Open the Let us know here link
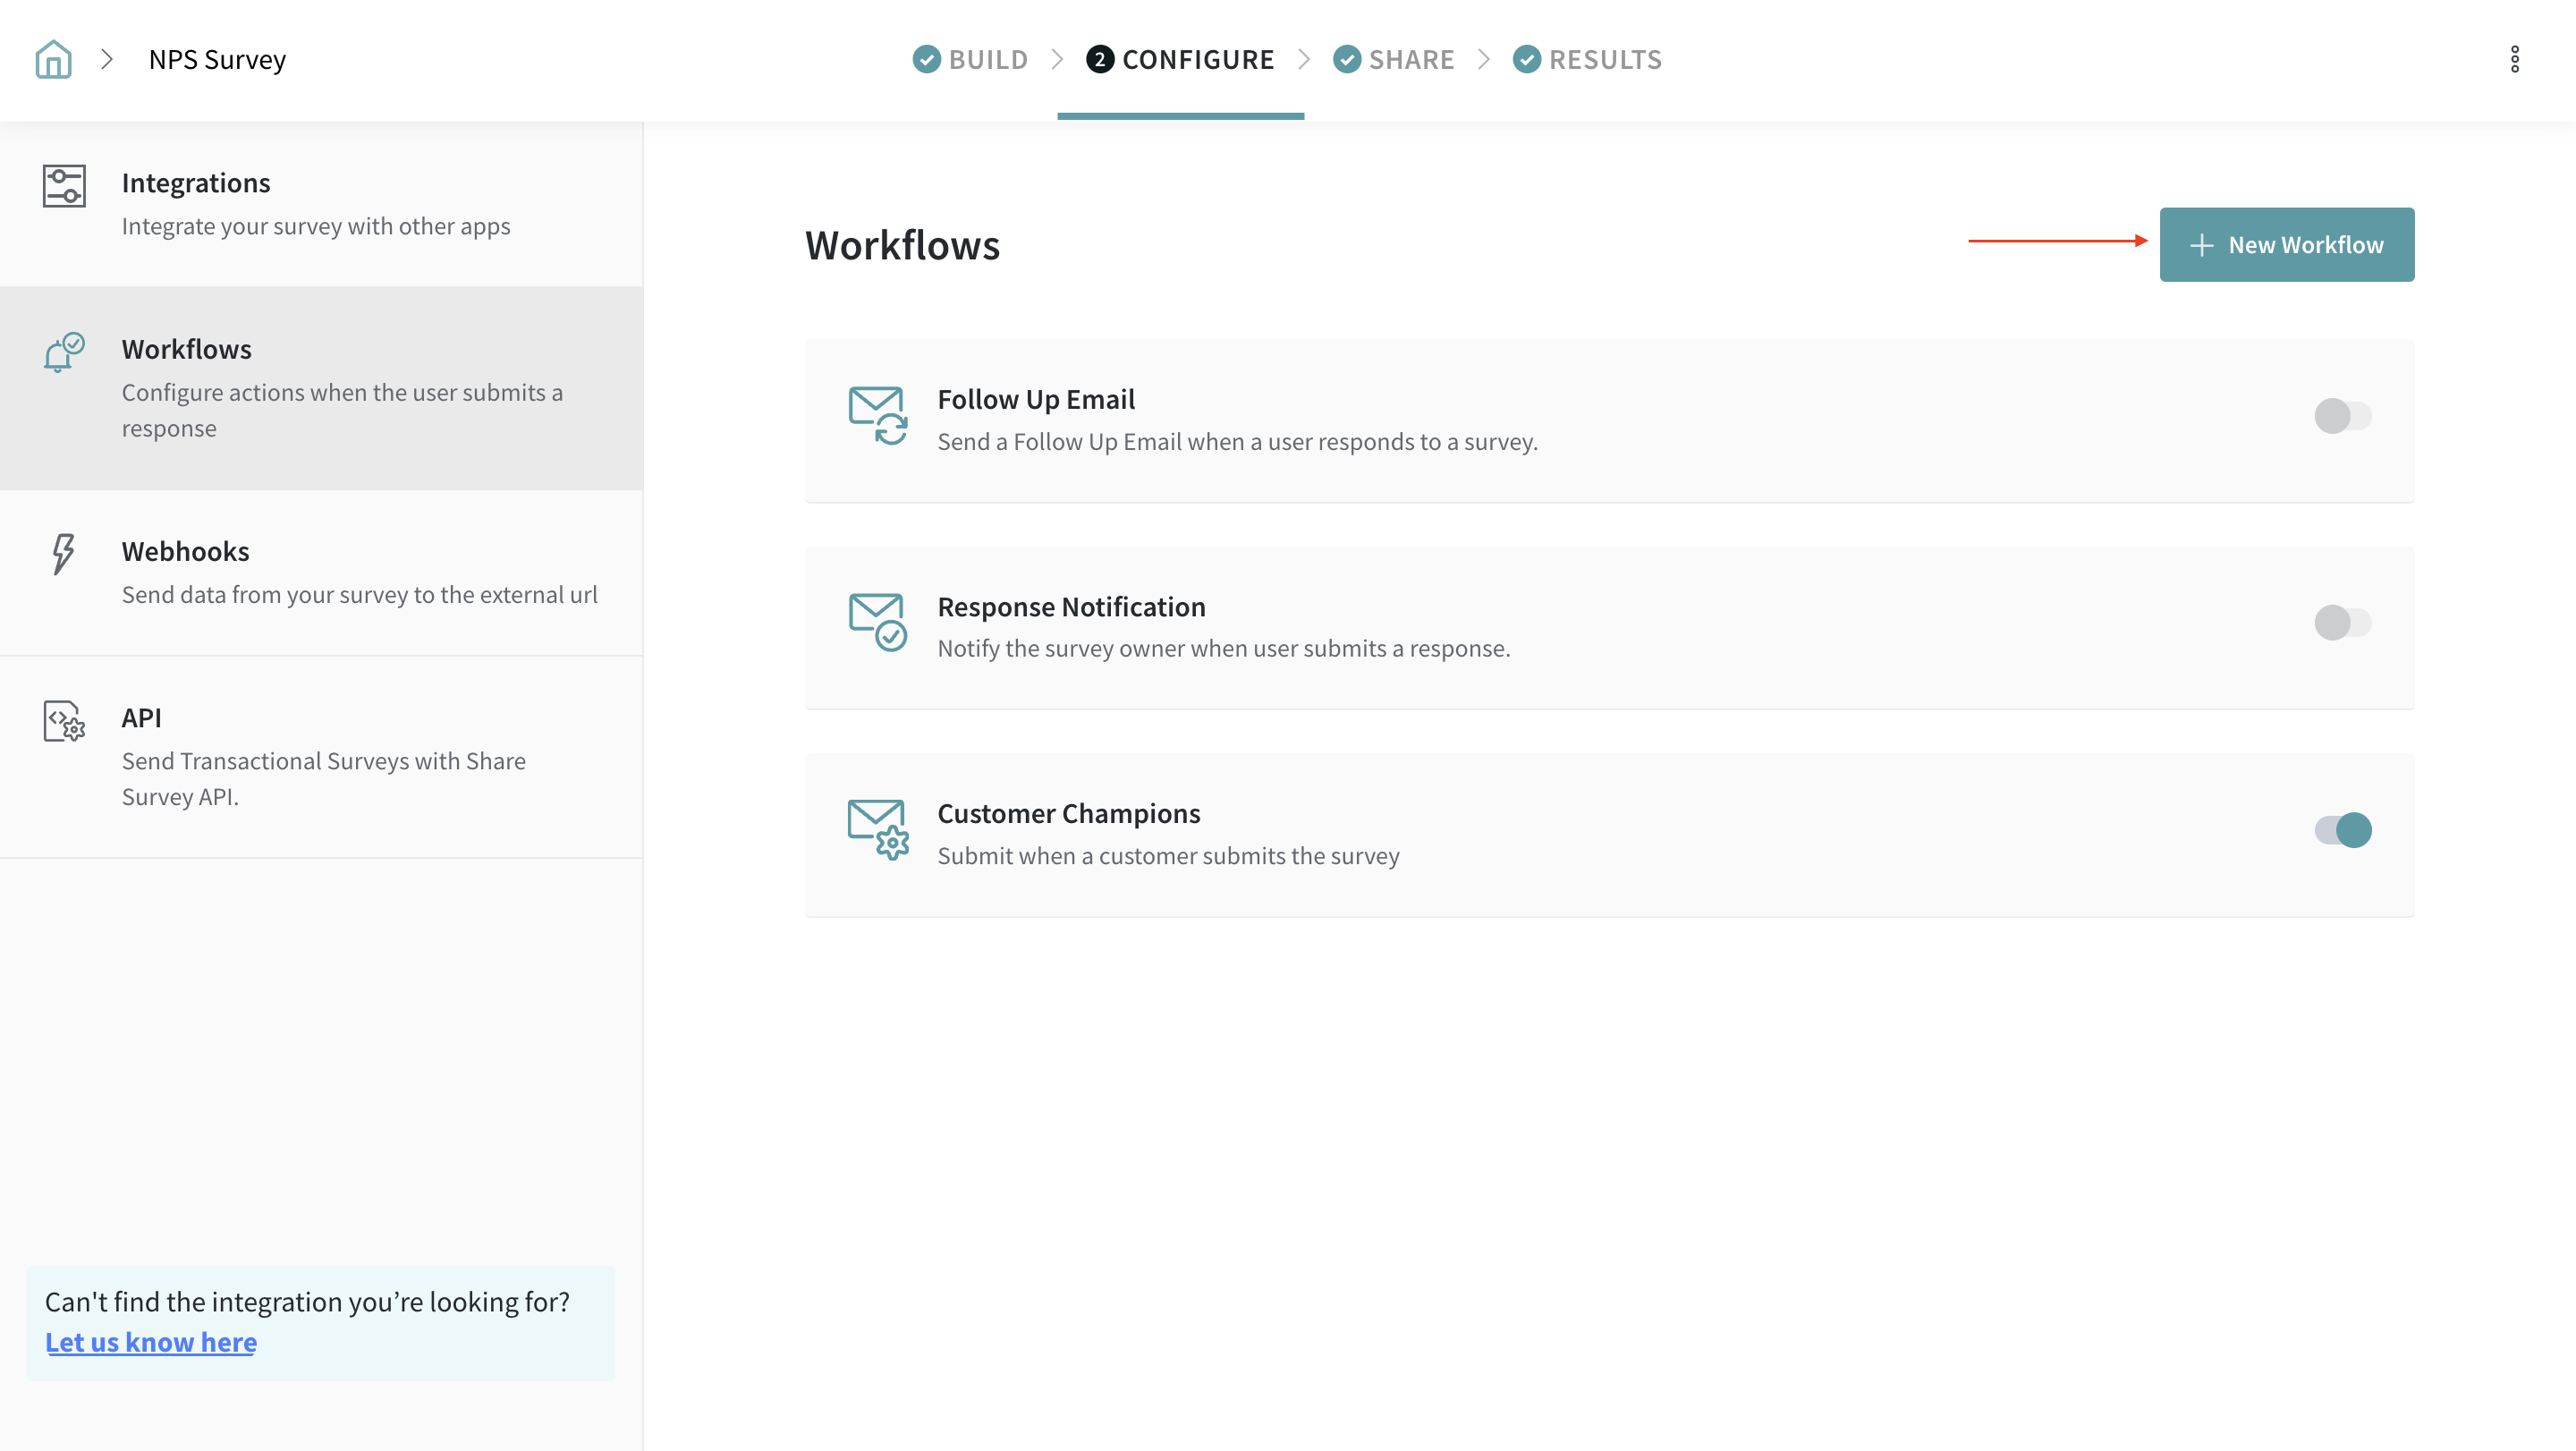 151,1342
